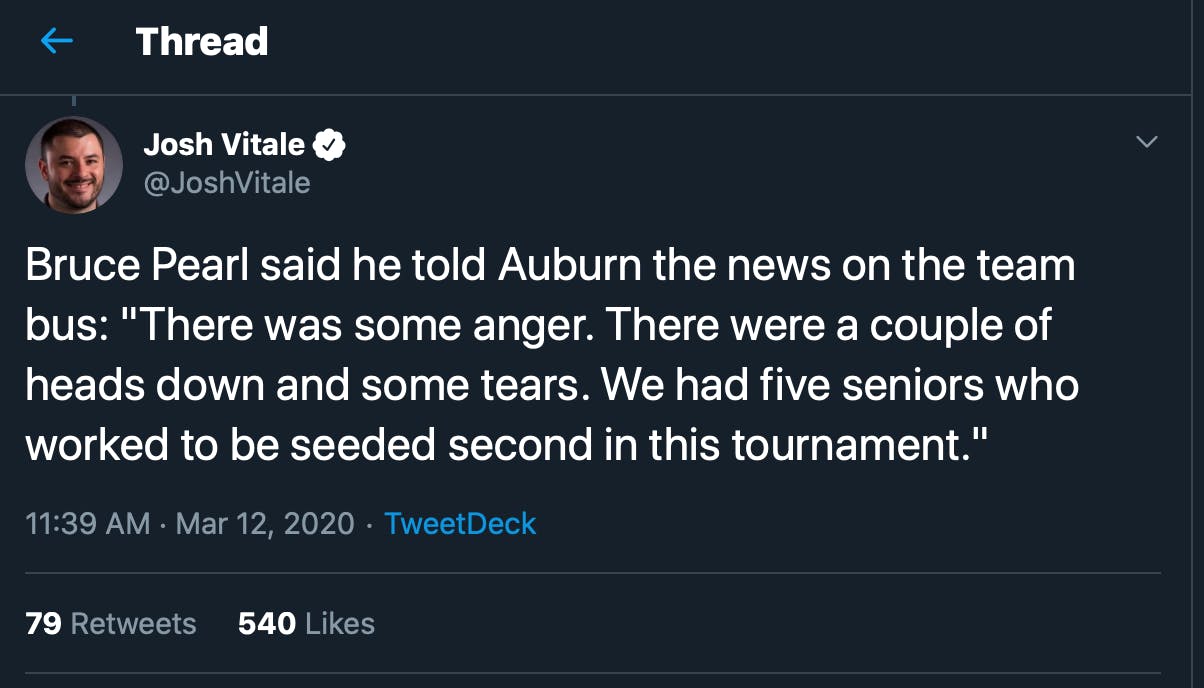View the 540 Likes list

click(x=306, y=624)
